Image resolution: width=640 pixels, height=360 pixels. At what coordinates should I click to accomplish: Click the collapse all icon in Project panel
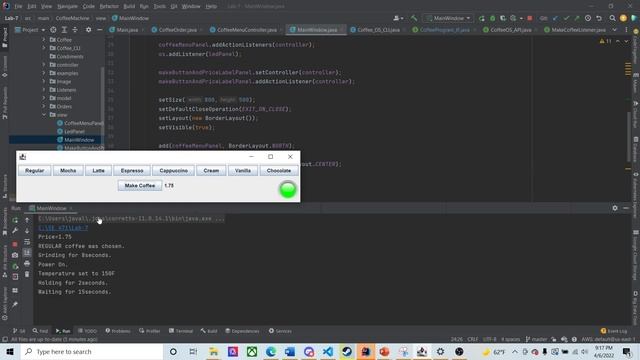pyautogui.click(x=75, y=30)
